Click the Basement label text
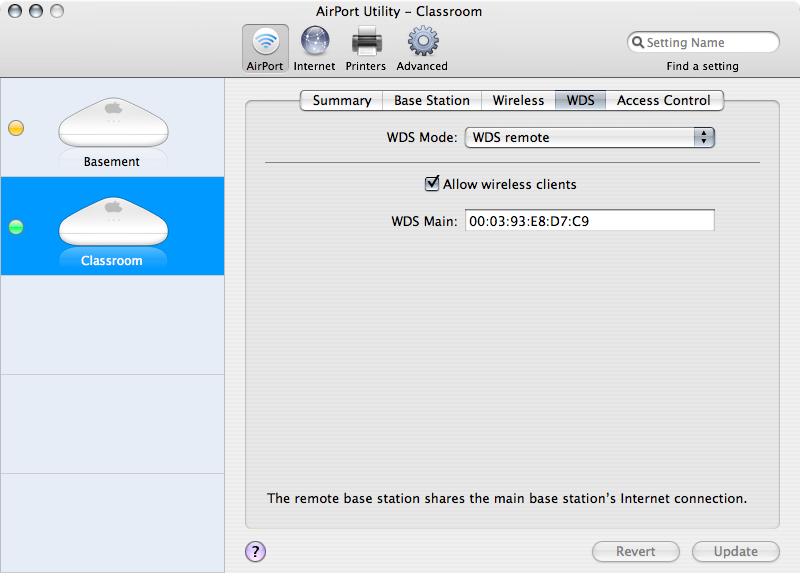 pyautogui.click(x=112, y=162)
